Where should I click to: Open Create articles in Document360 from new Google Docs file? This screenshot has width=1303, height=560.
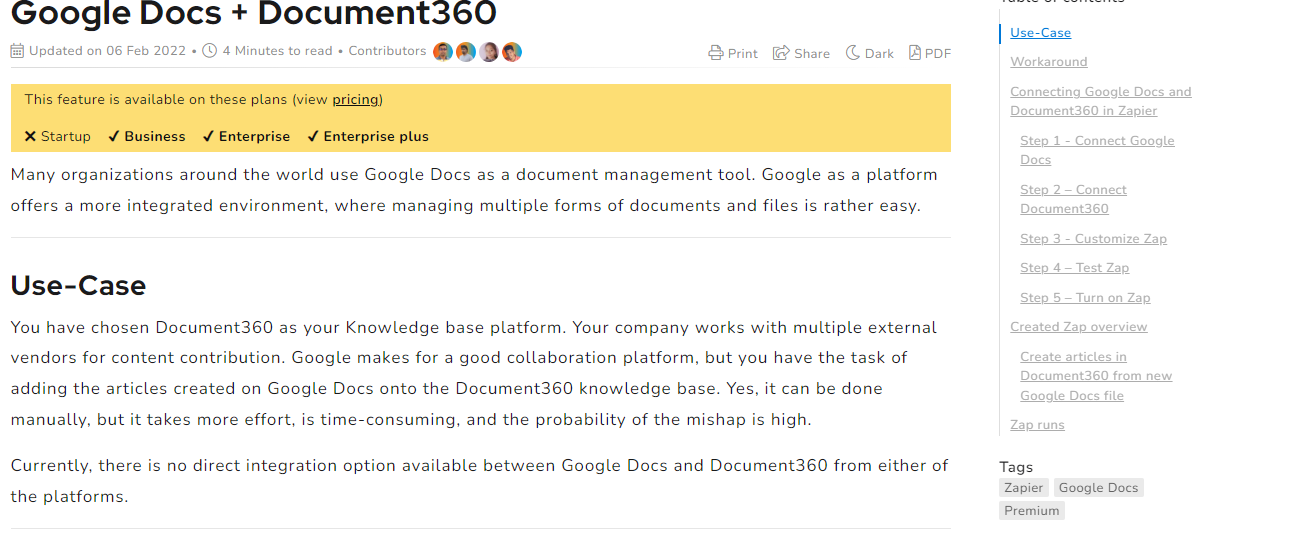click(x=1096, y=376)
